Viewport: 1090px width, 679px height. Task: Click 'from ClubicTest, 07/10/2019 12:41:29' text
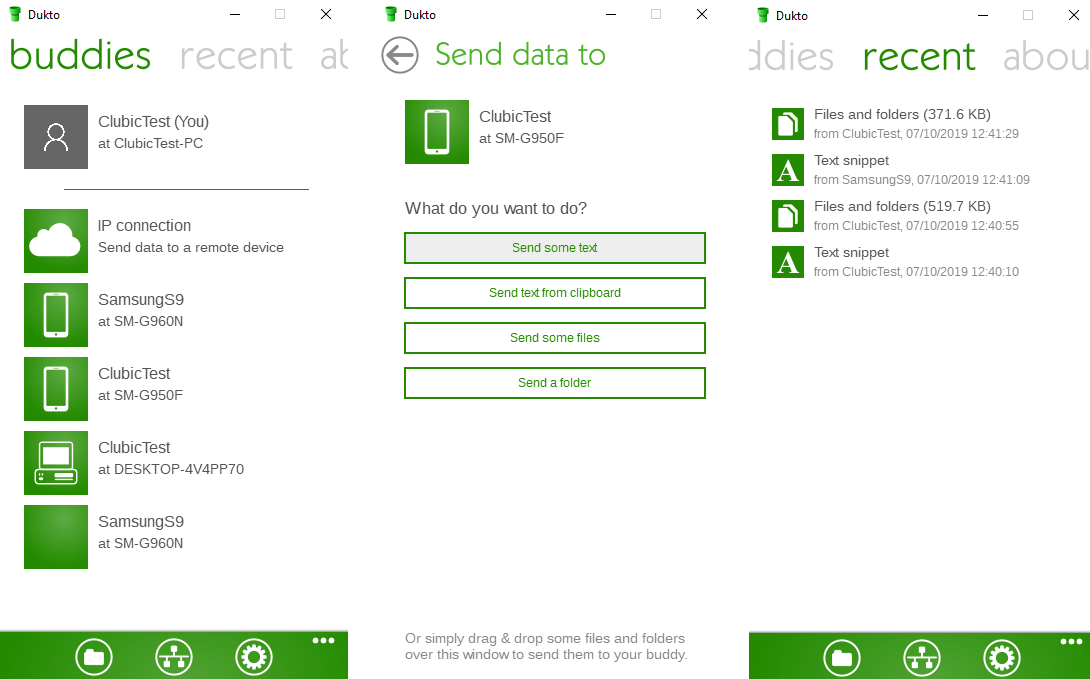pos(916,133)
